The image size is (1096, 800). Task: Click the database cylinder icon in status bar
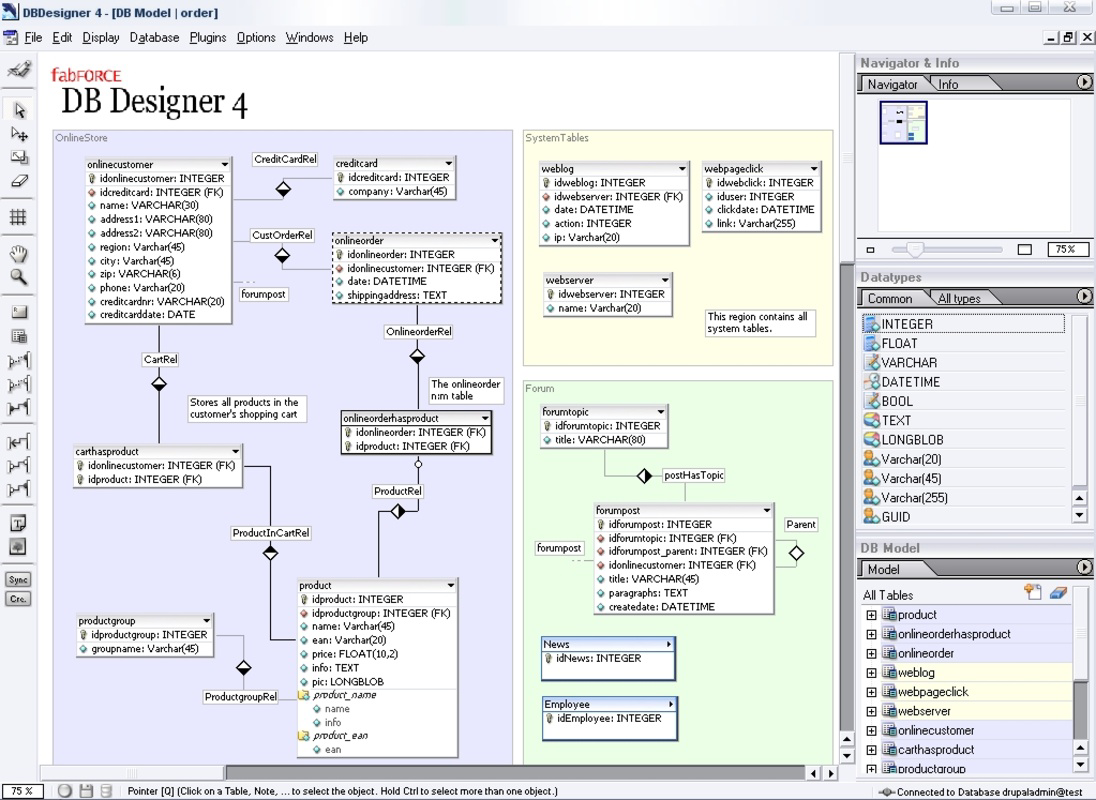106,791
